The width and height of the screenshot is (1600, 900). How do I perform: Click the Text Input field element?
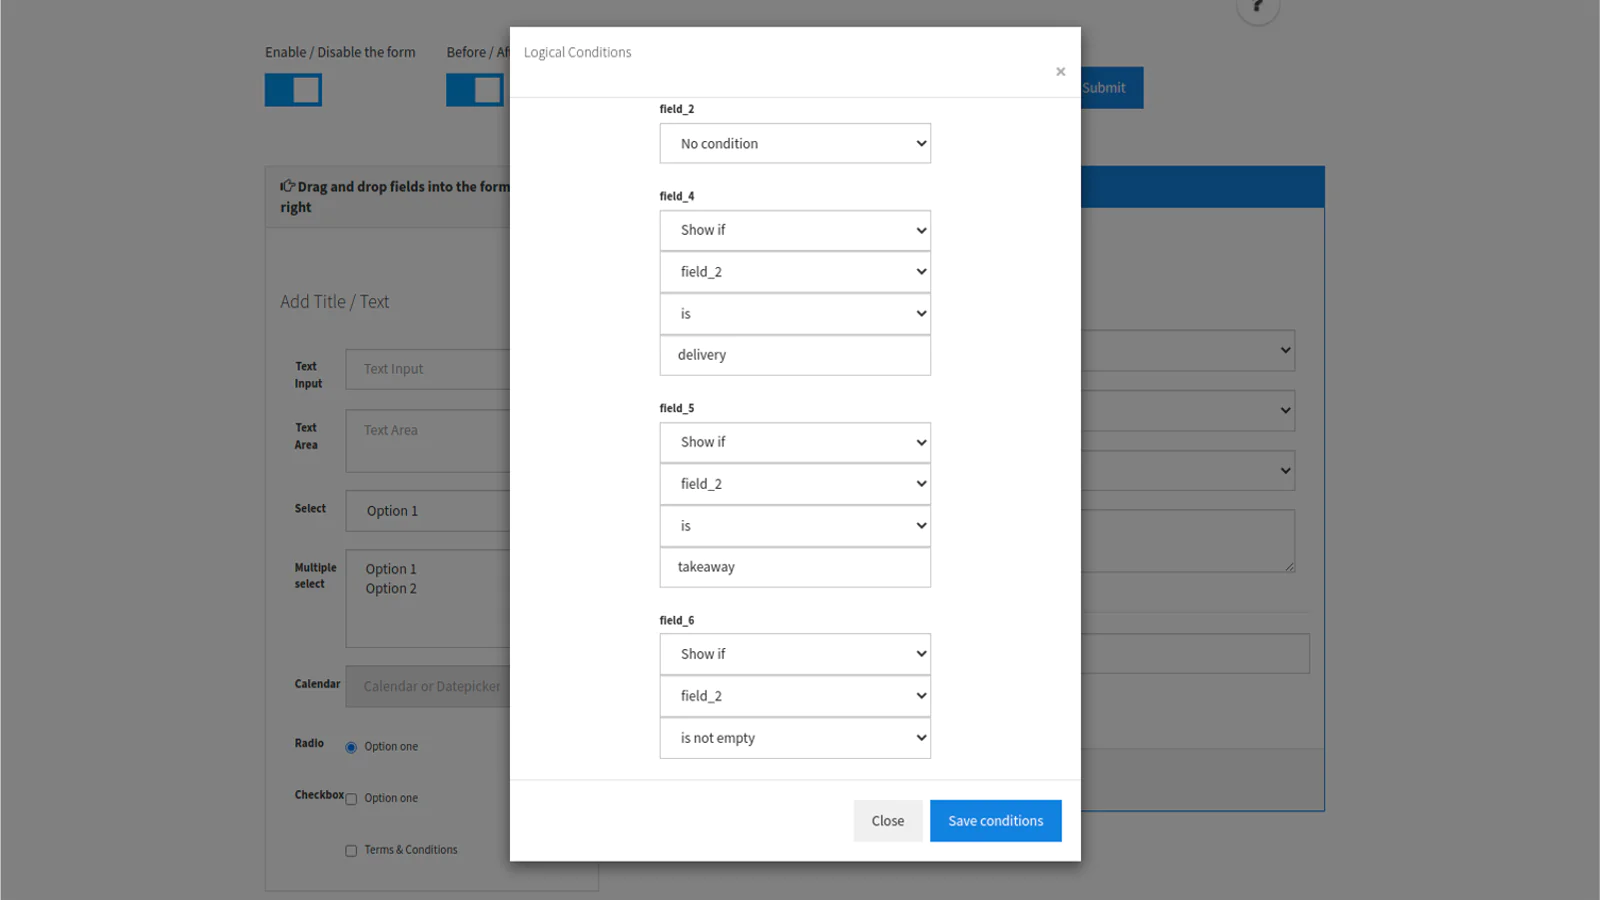coord(428,369)
